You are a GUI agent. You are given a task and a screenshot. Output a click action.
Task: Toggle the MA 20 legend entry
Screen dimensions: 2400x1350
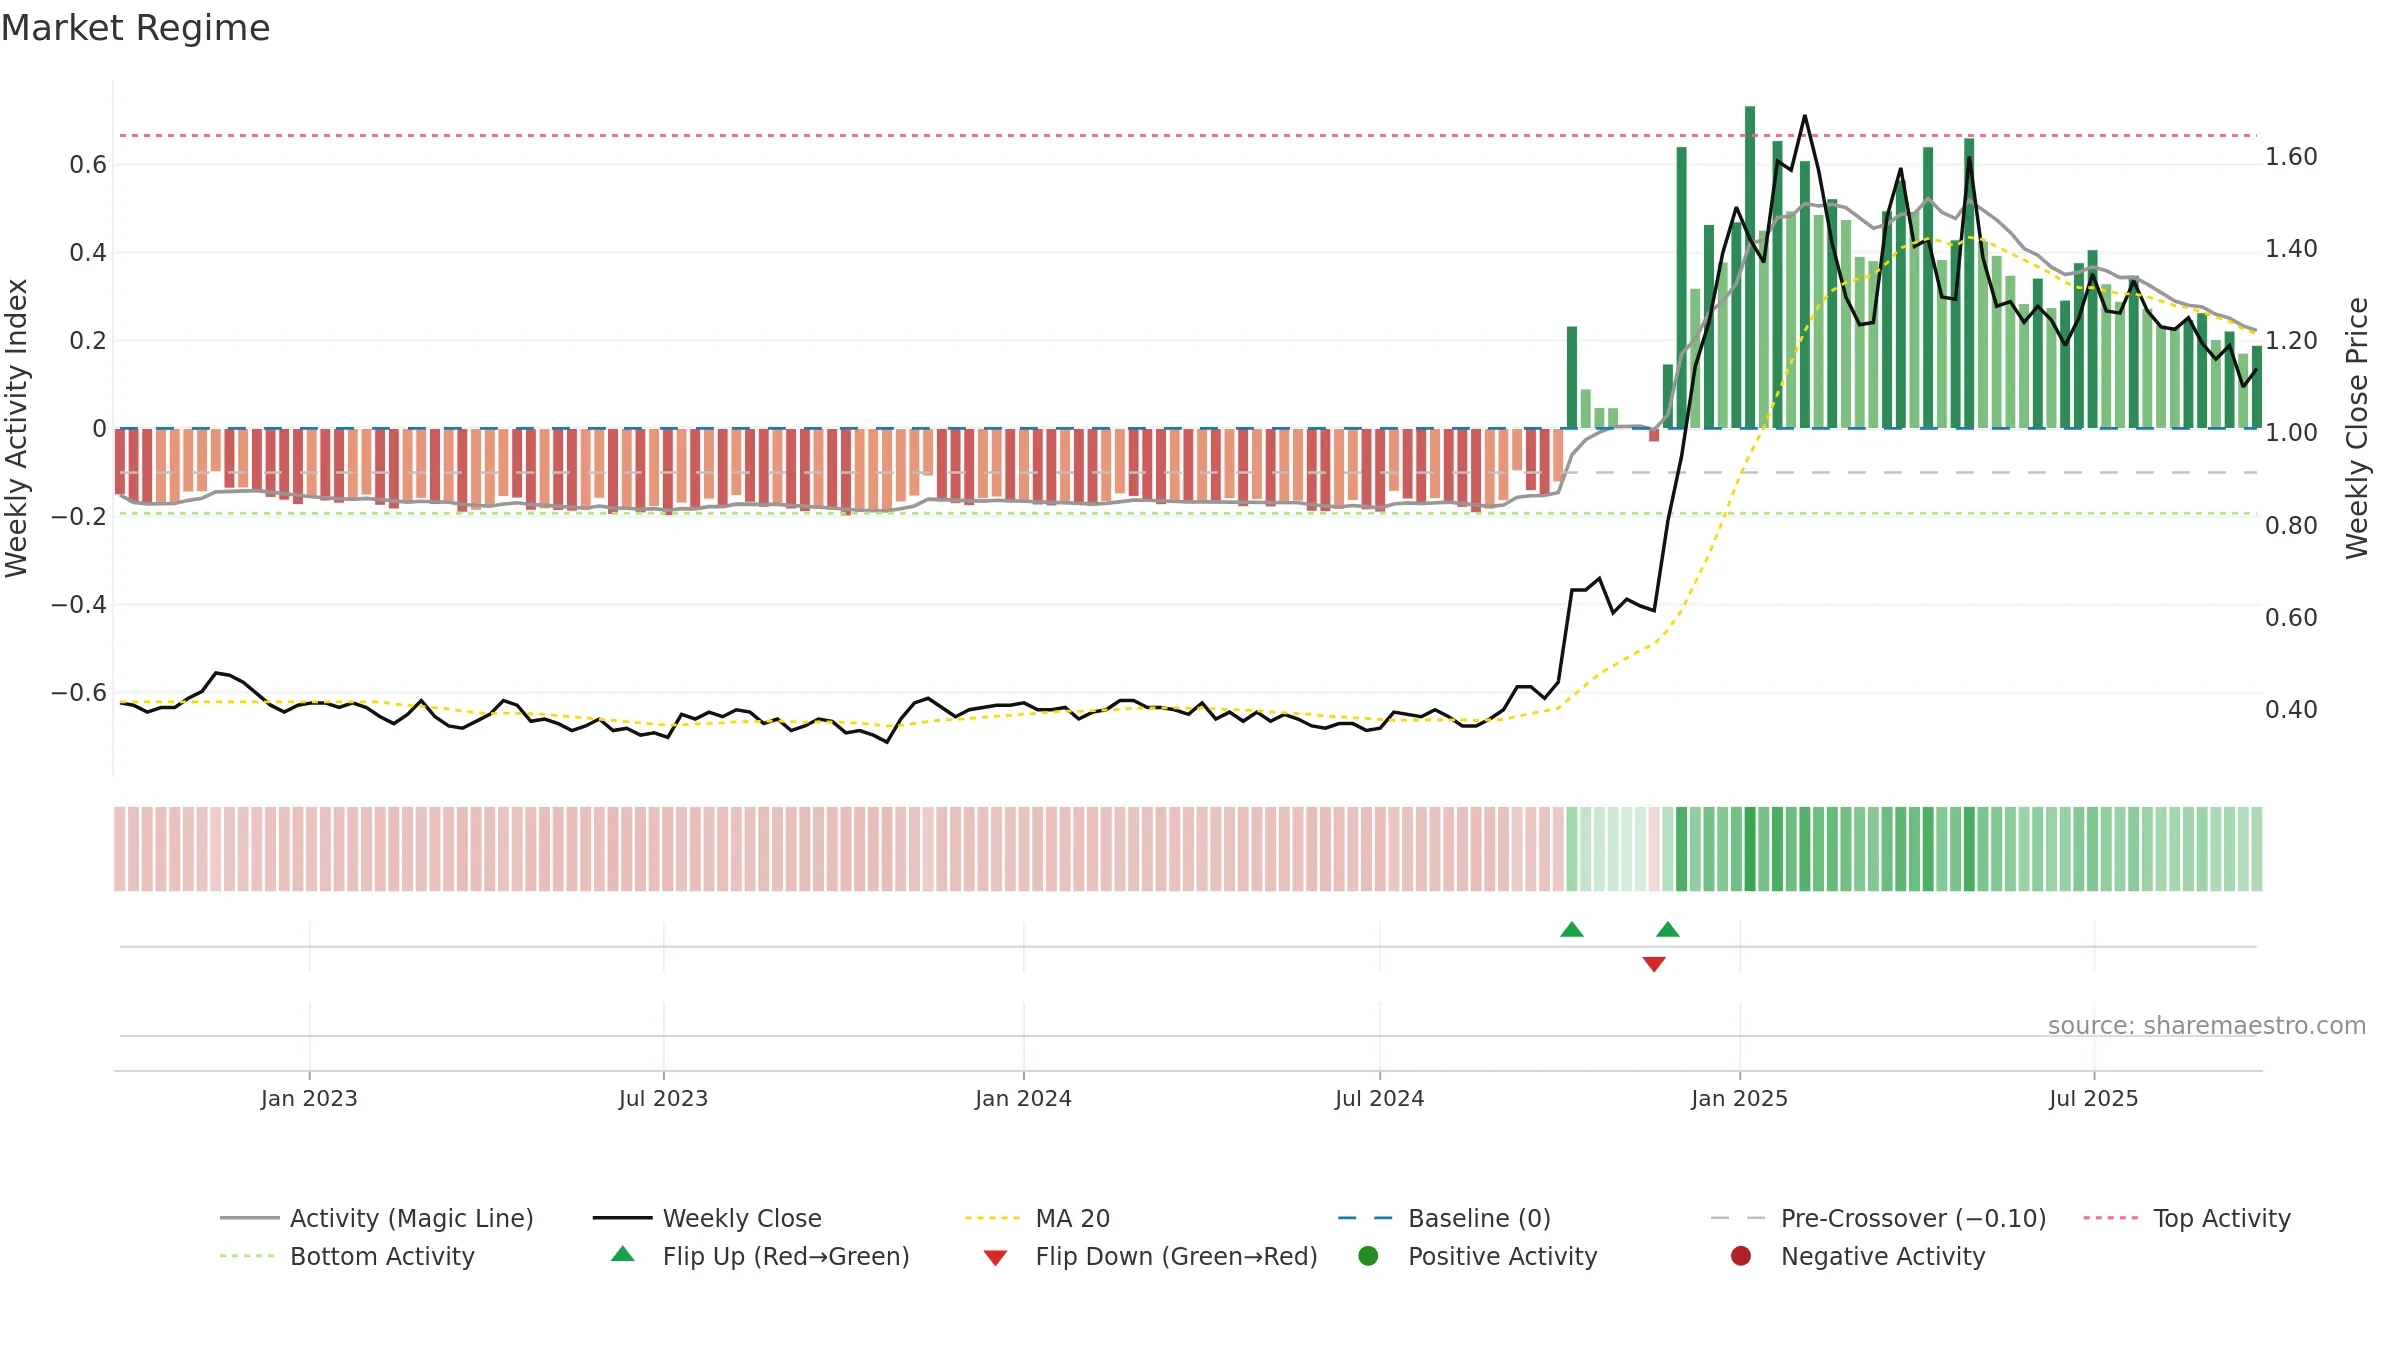point(1037,1218)
